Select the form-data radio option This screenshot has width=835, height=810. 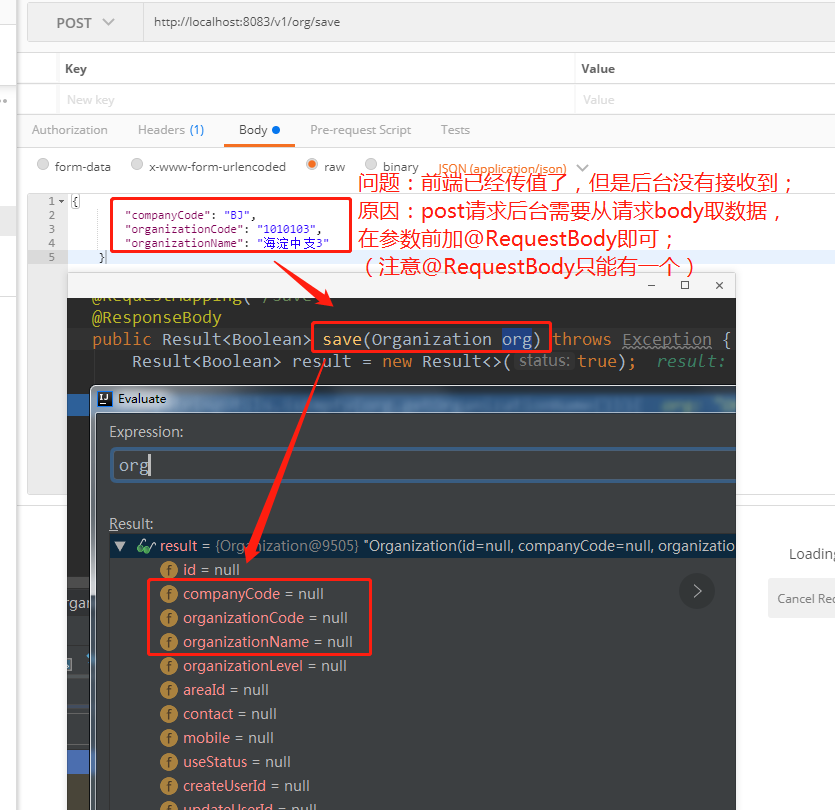43,165
